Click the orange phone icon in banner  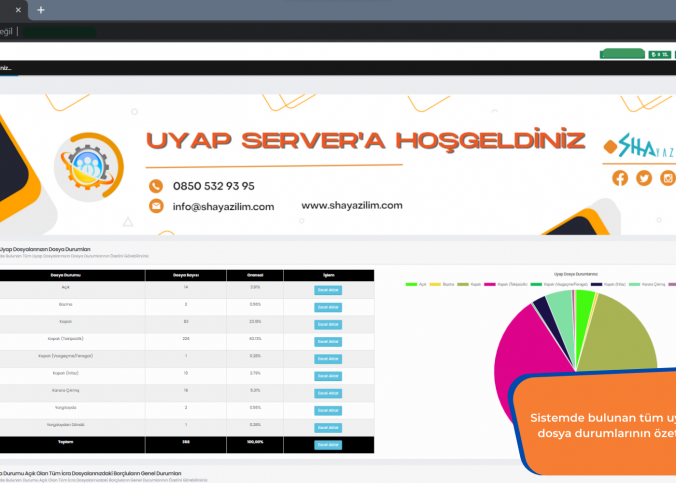156,186
